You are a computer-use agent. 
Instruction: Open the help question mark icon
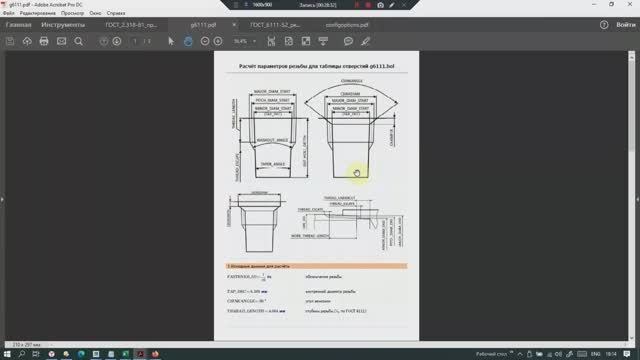coord(604,25)
